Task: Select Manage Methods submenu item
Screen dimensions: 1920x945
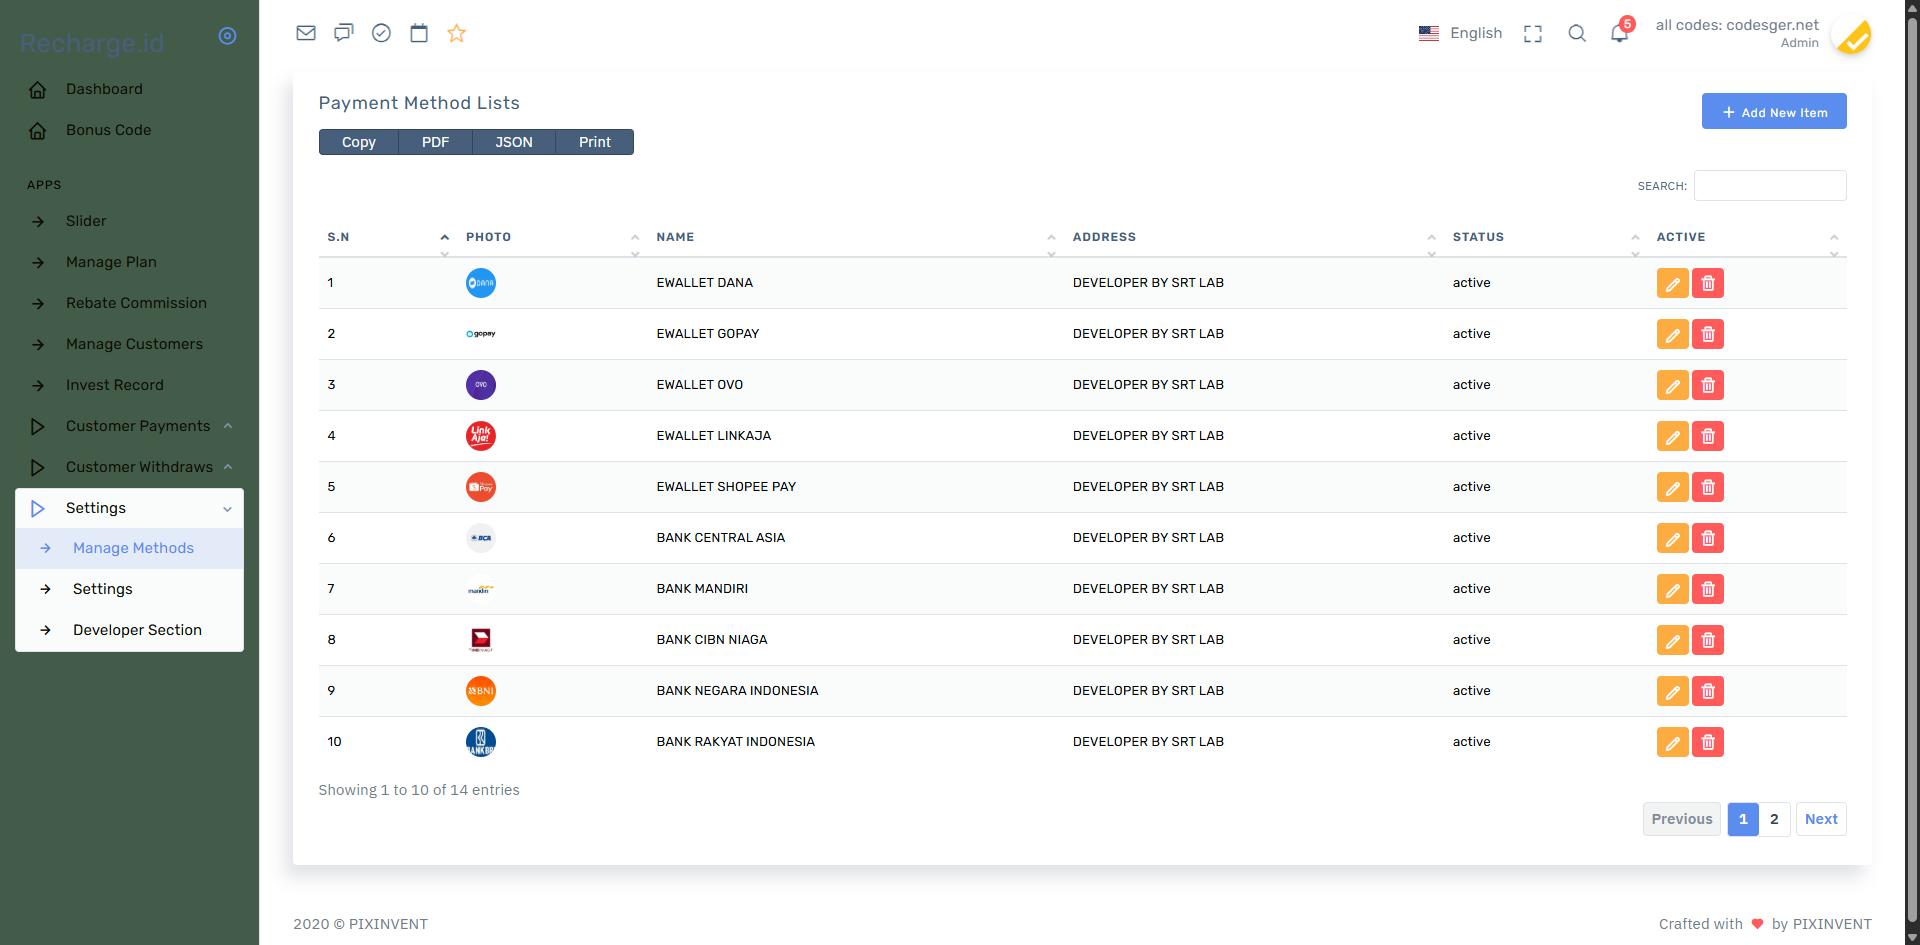Action: (x=130, y=548)
